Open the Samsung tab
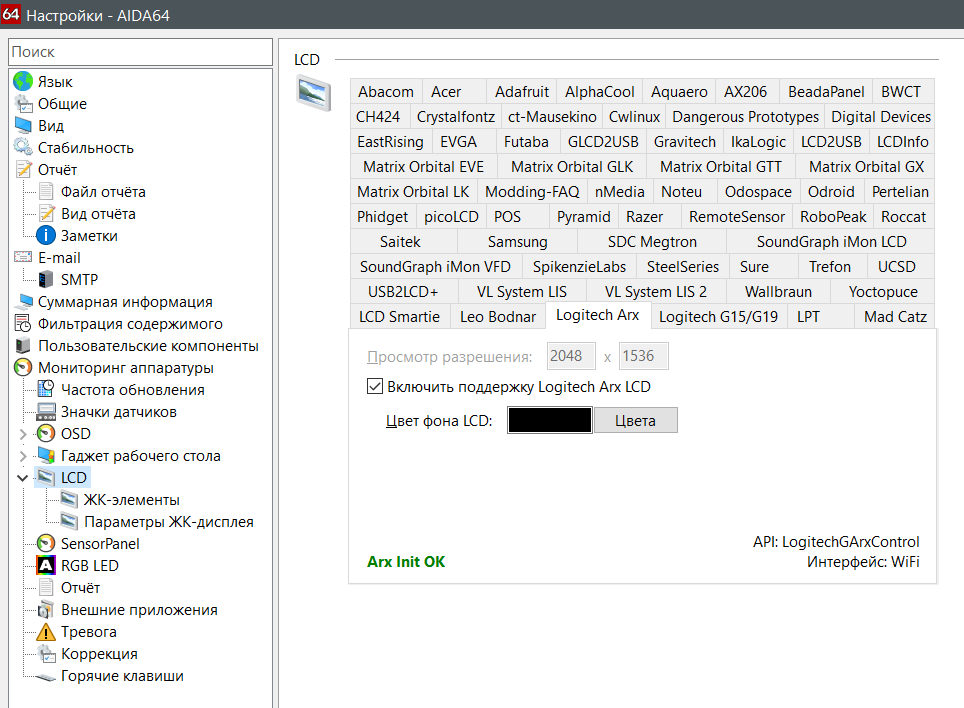Screen dimensions: 964x708 coord(517,242)
